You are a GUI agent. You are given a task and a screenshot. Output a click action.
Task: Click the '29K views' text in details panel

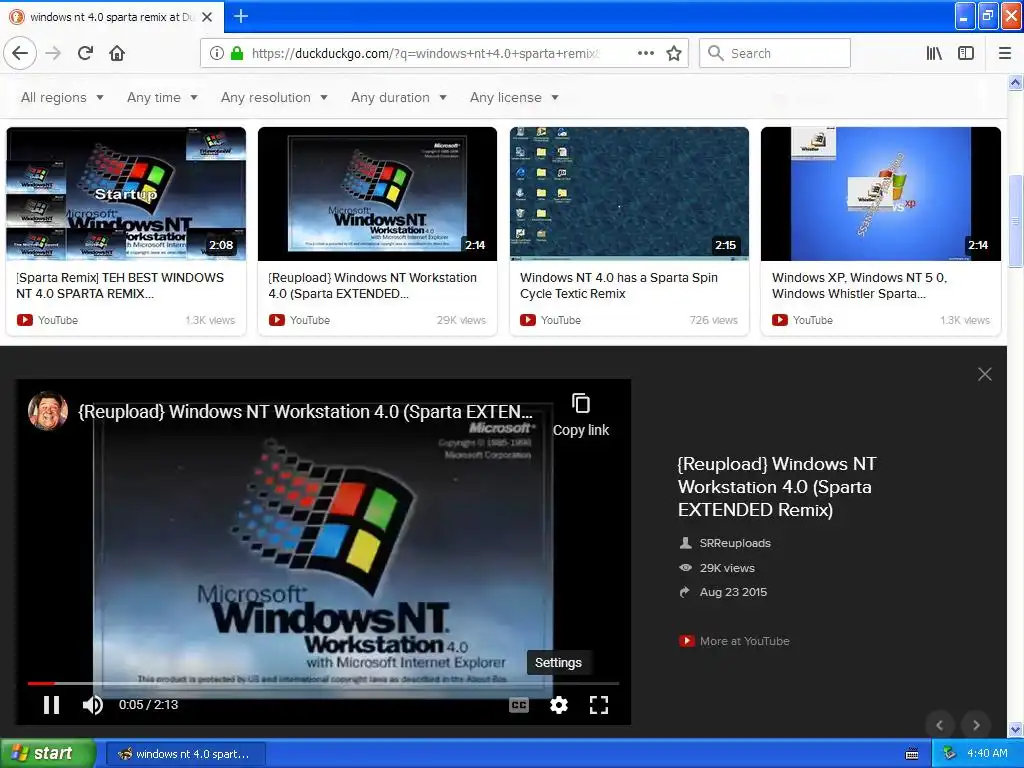[727, 568]
